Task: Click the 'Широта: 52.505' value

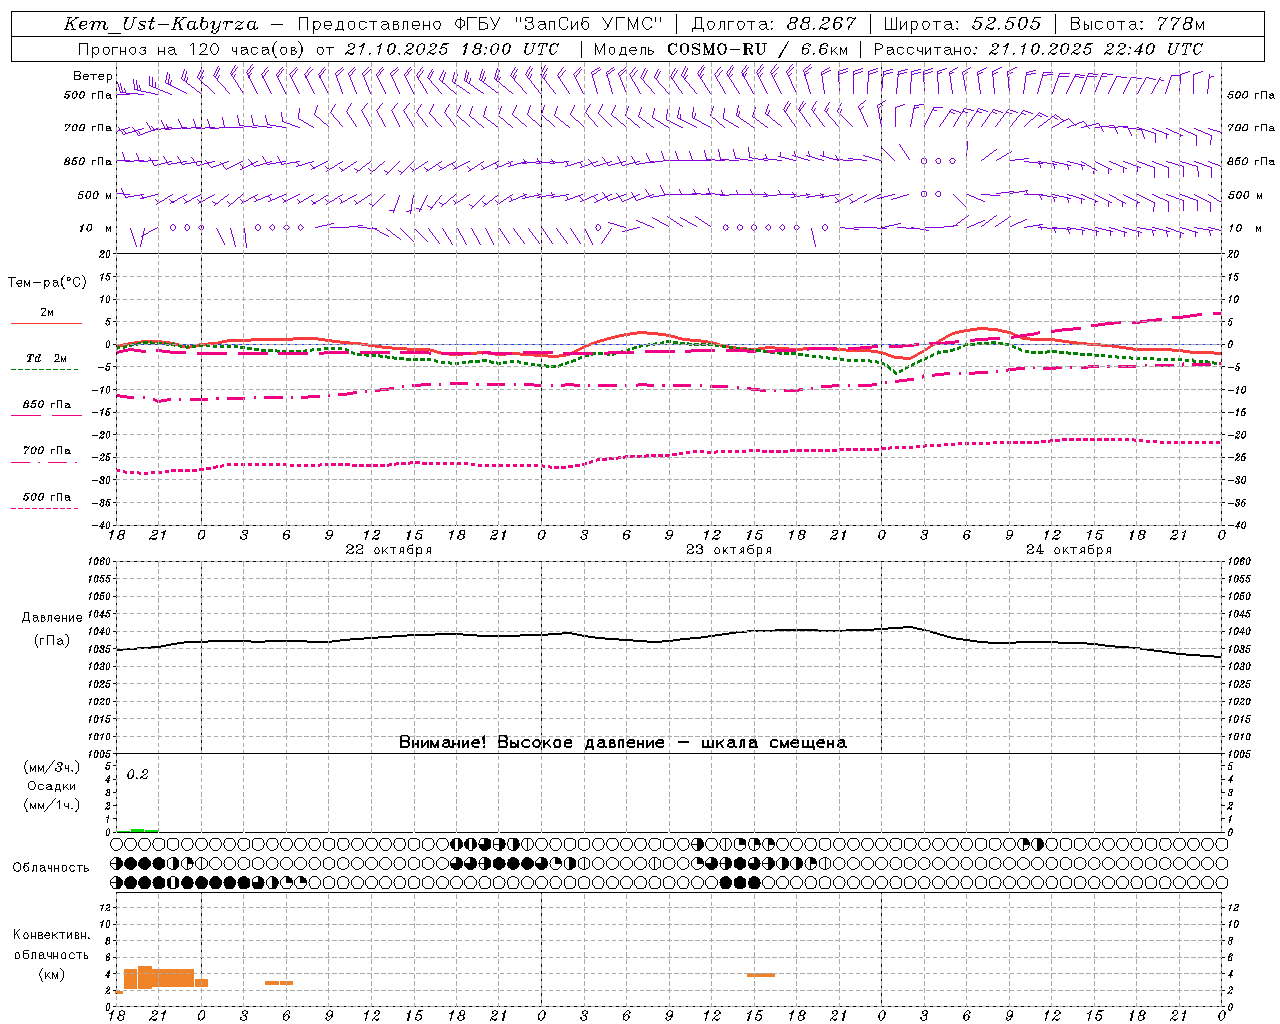Action: [962, 24]
